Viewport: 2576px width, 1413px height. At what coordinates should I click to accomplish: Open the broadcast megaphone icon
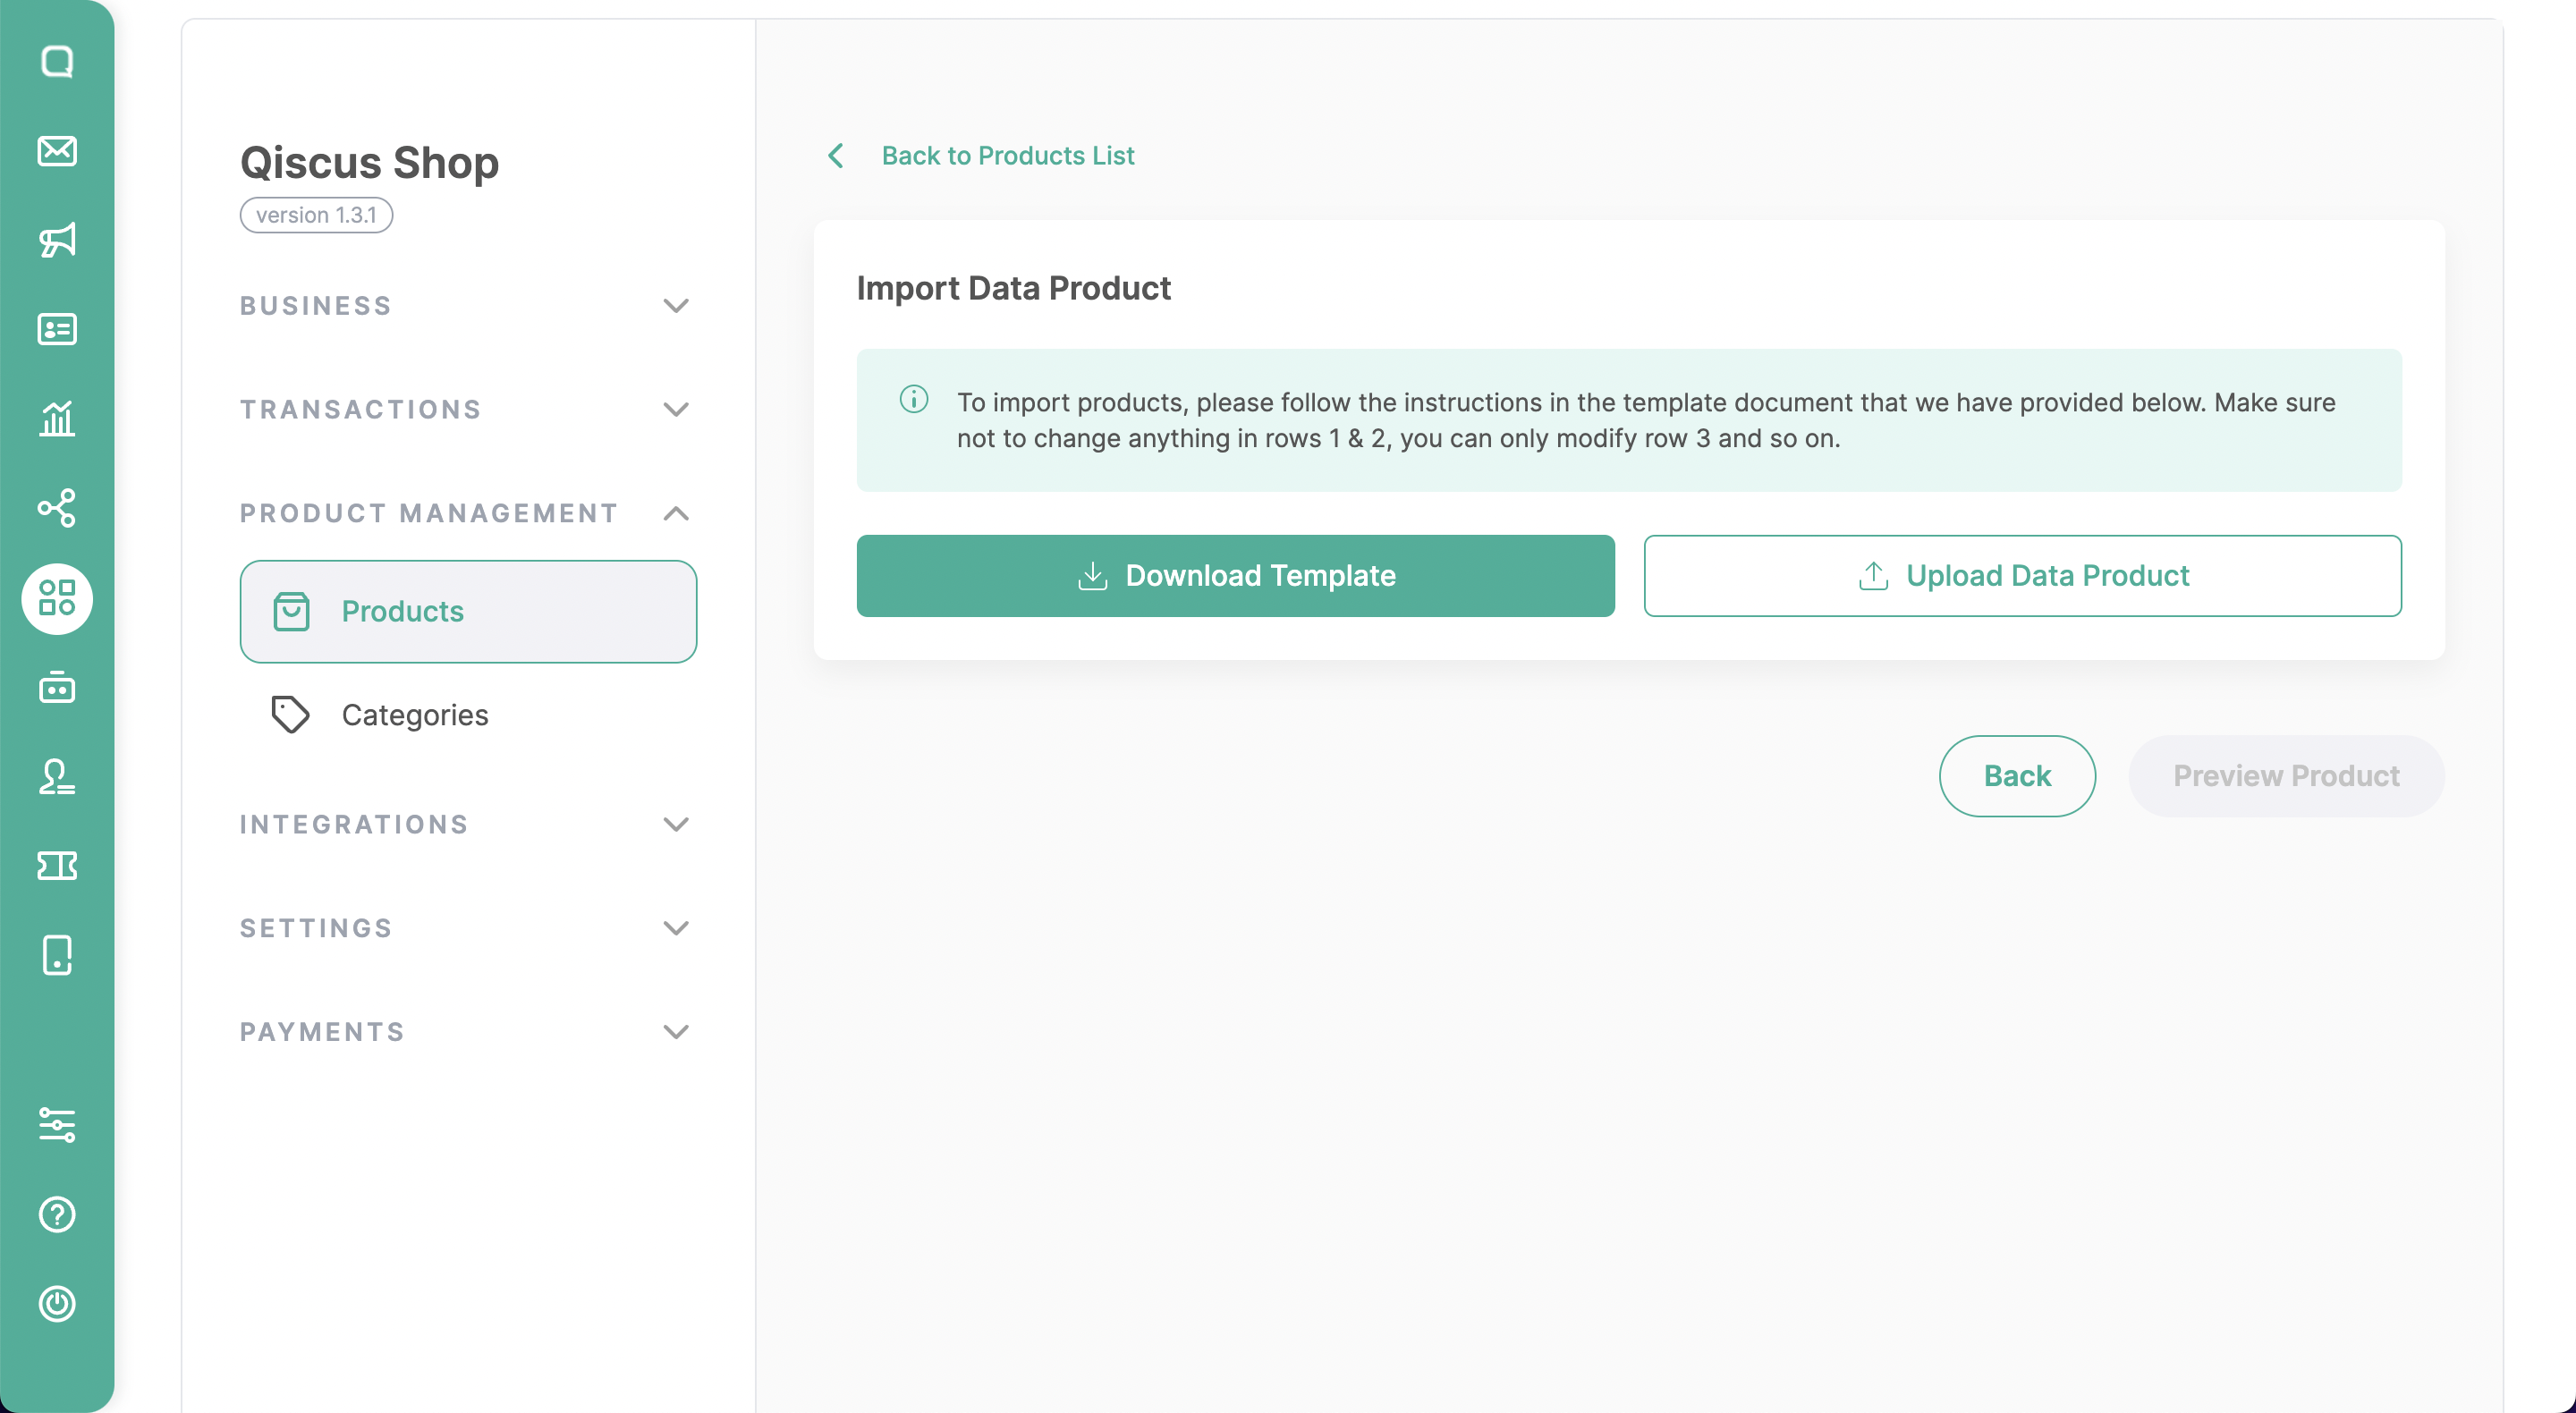click(x=57, y=240)
